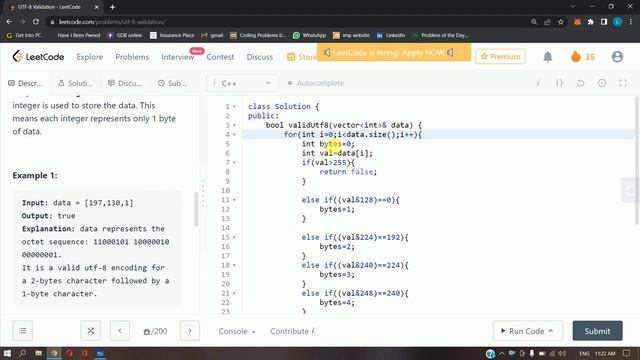
Task: Collapse for loop fold line 4
Action: pyautogui.click(x=234, y=135)
